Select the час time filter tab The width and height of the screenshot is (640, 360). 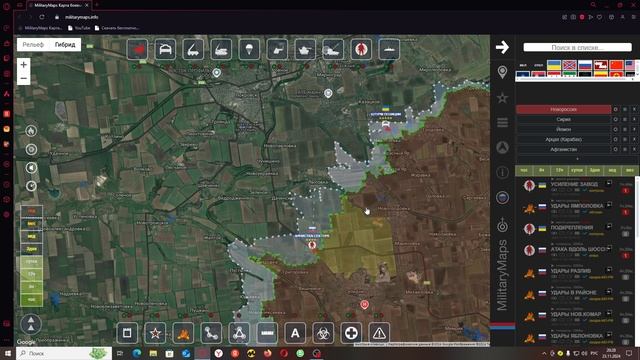[524, 170]
